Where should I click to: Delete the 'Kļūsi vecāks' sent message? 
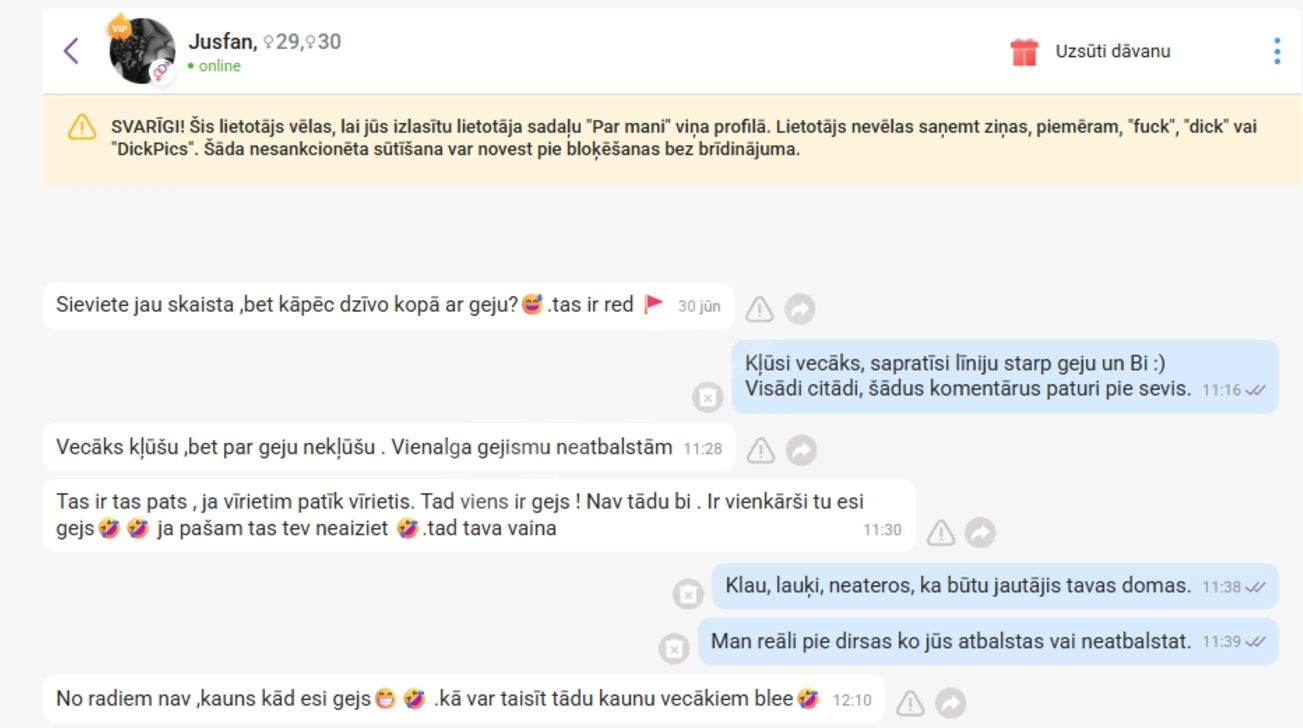tap(707, 397)
